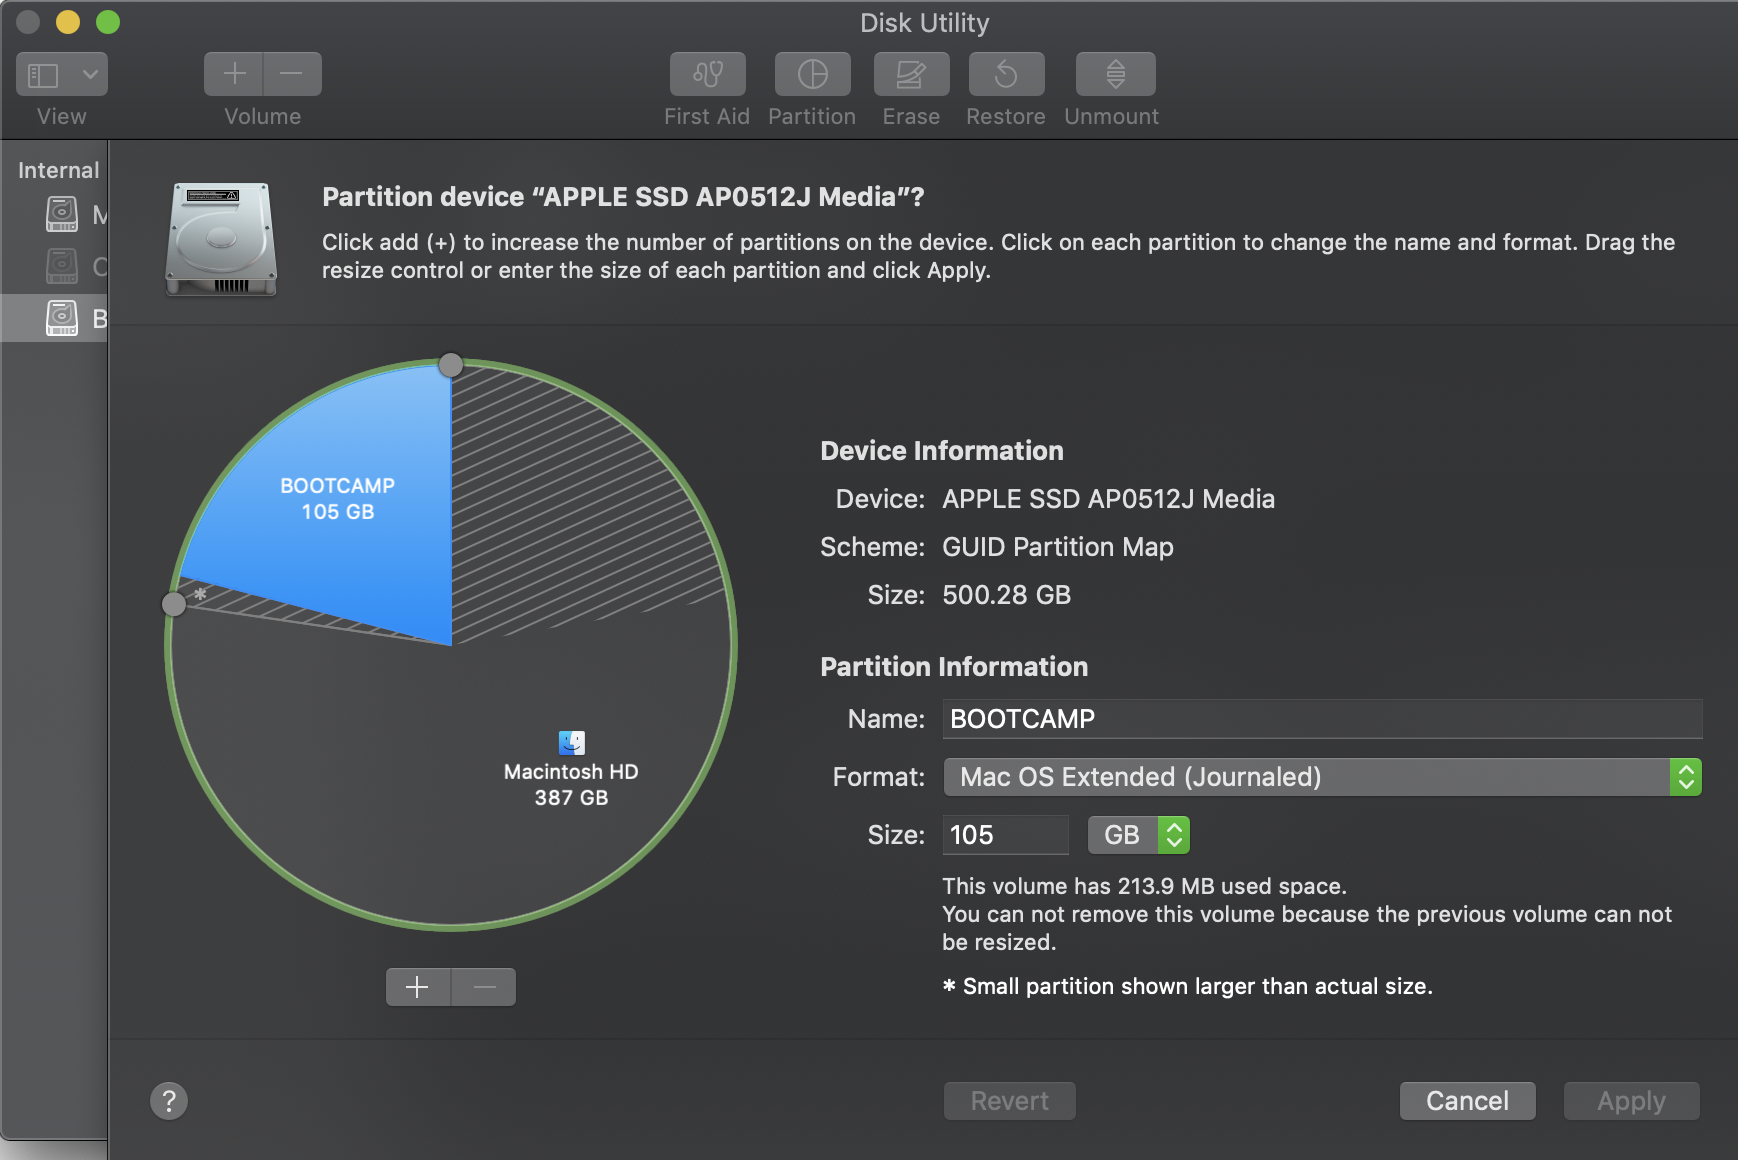Open the Partition toolbar icon
The height and width of the screenshot is (1160, 1738).
click(812, 74)
